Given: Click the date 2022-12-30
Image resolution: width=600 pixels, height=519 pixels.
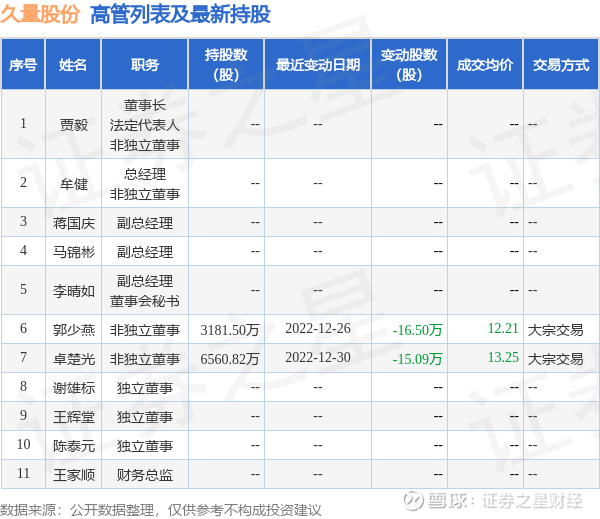Looking at the screenshot, I should coord(318,357).
